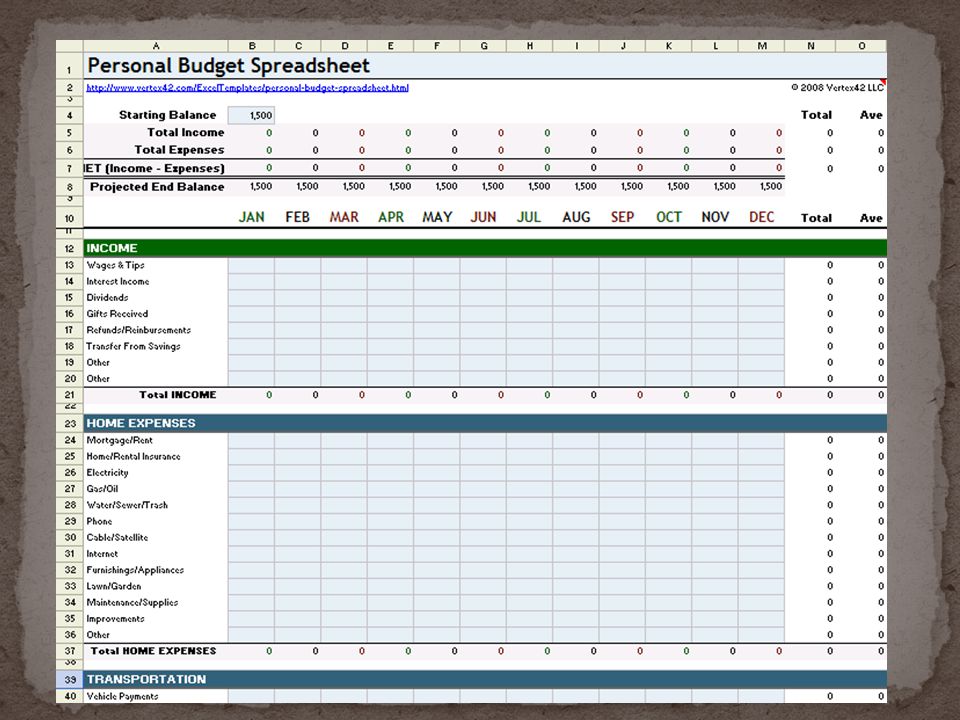This screenshot has width=960, height=720.
Task: Click the NOV month heading
Action: pyautogui.click(x=715, y=217)
